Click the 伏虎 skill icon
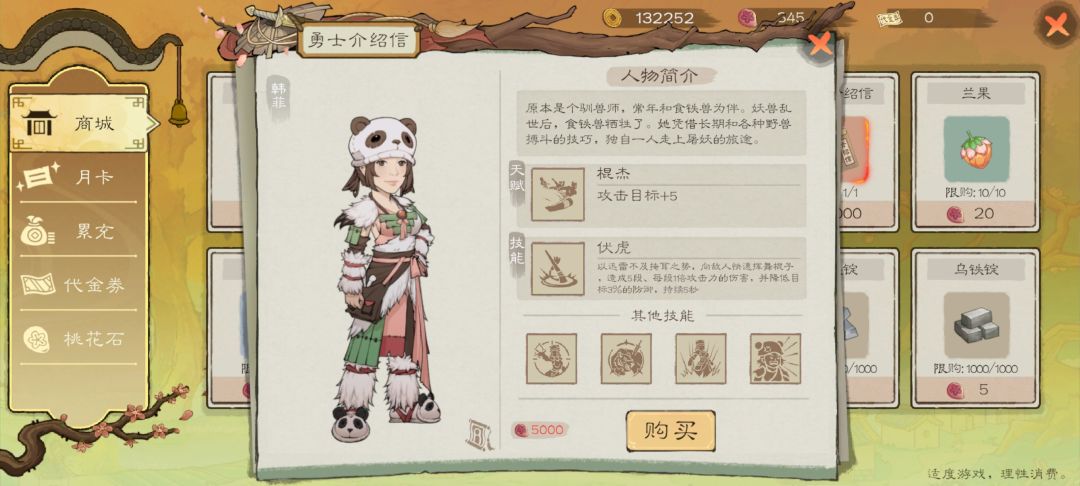 [x=557, y=268]
